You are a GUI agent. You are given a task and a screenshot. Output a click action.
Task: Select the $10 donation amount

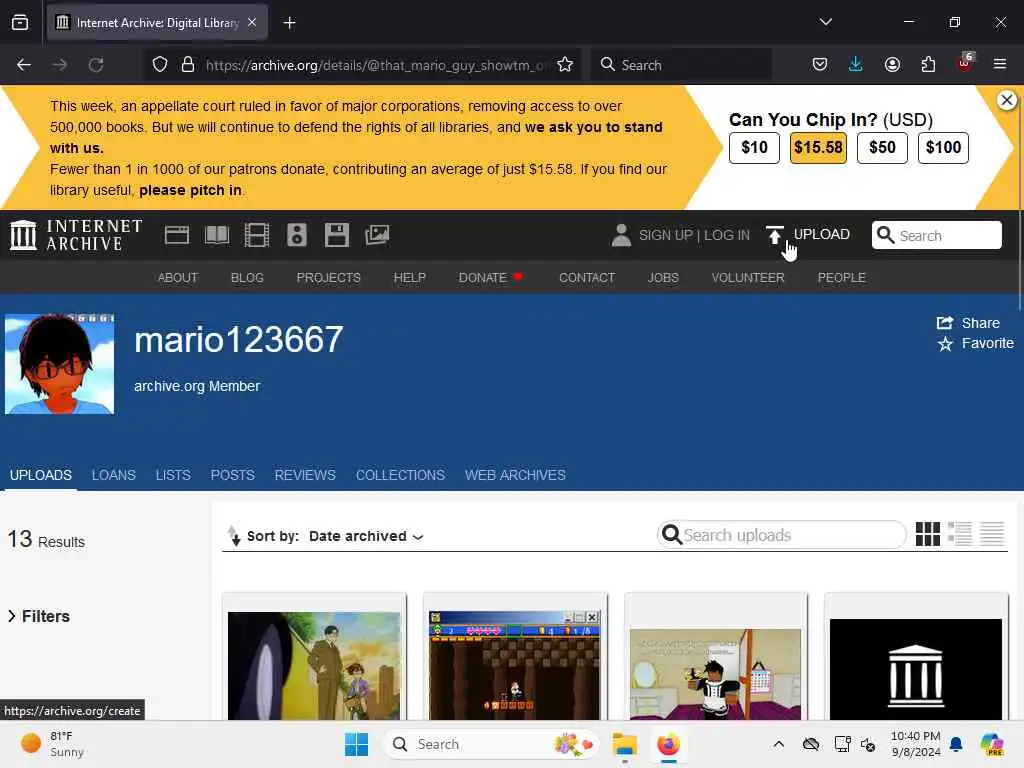tap(754, 148)
